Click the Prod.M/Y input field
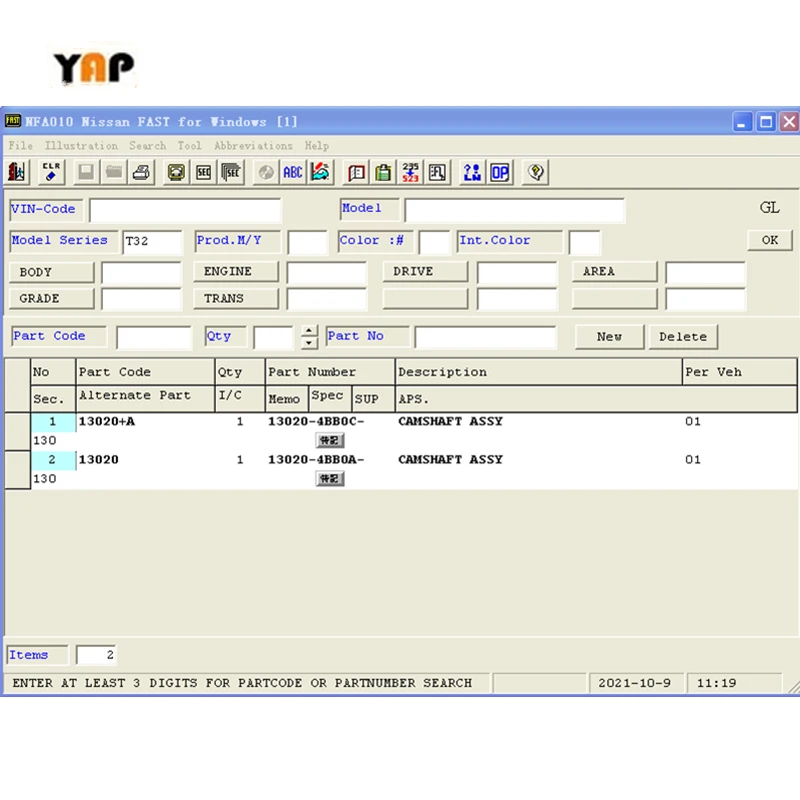Screen dimensions: 800x800 point(307,242)
